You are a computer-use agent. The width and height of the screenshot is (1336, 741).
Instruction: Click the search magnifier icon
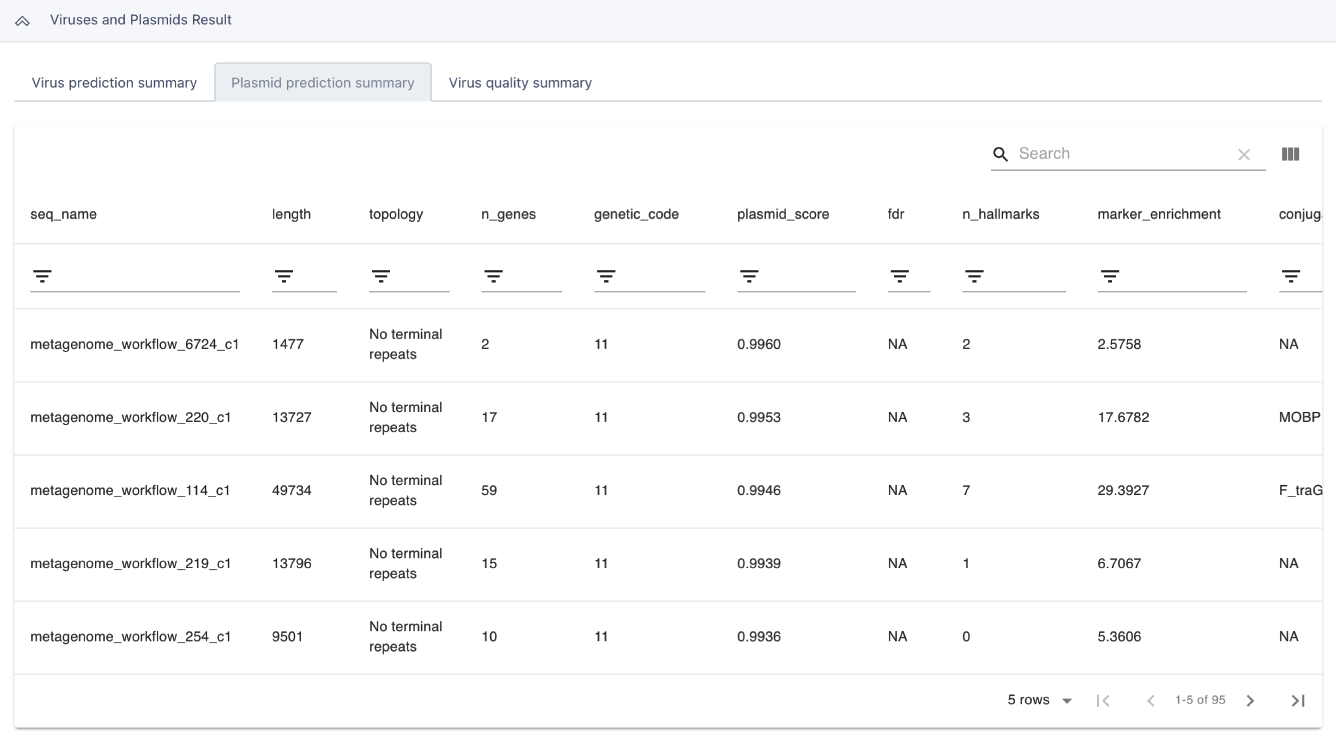(x=1000, y=154)
